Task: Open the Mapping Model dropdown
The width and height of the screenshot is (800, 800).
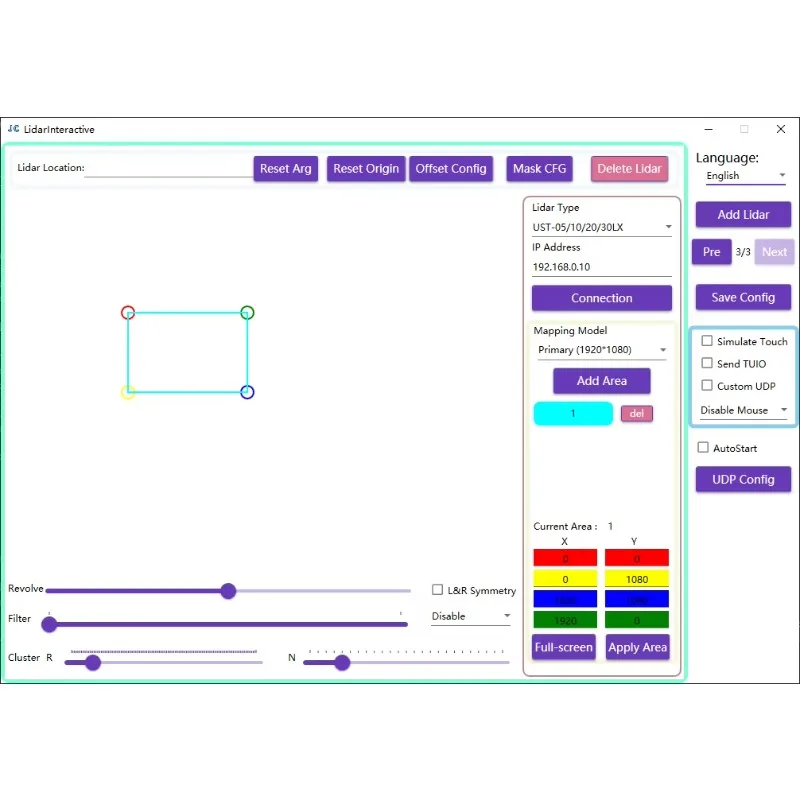Action: coord(602,350)
